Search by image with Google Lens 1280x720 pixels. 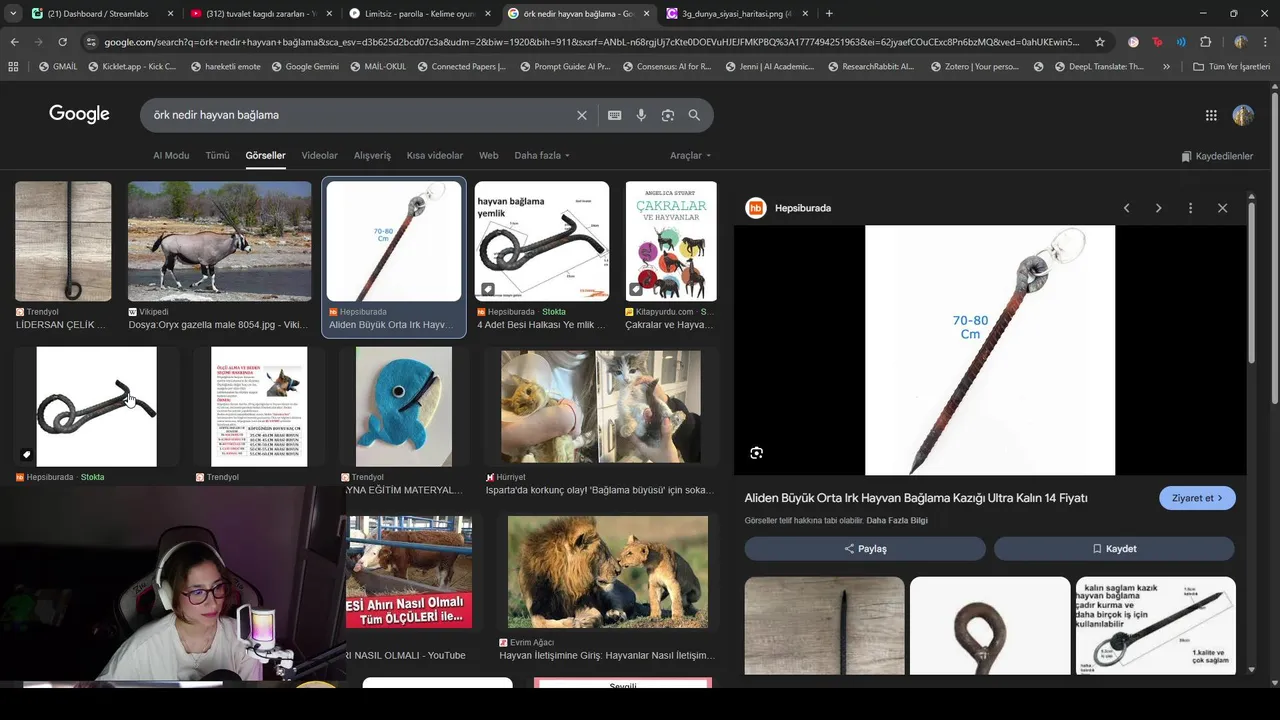click(x=668, y=115)
